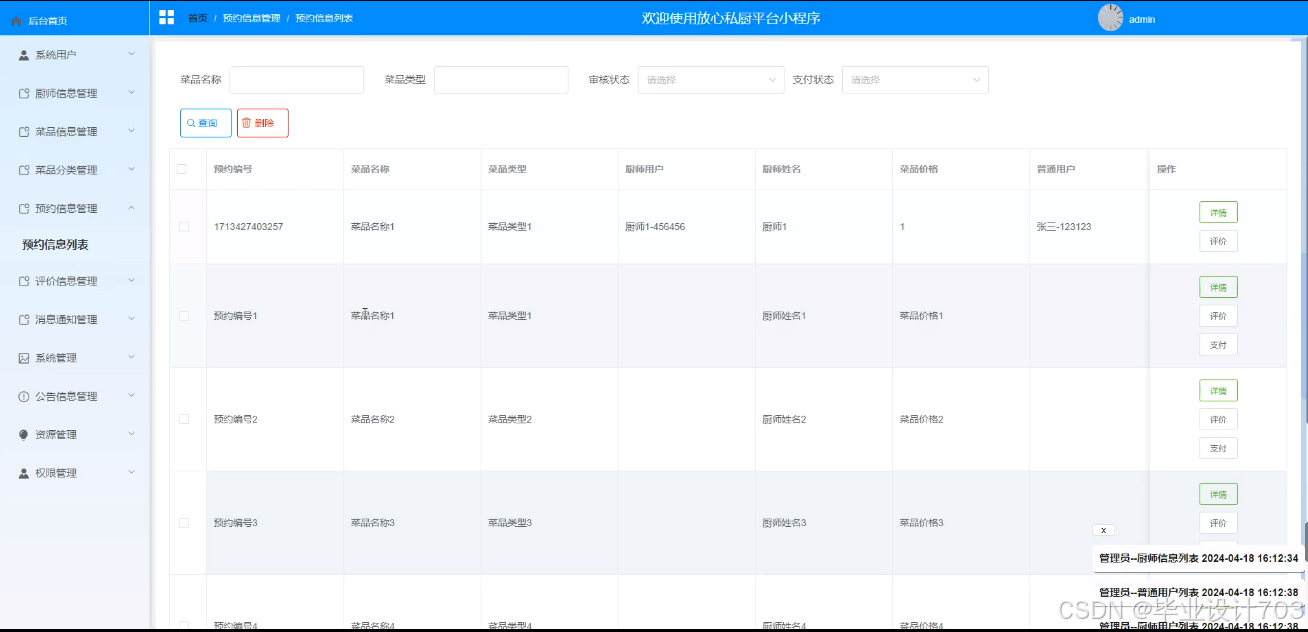The width and height of the screenshot is (1308, 632).
Task: Click the bulb icon beside 资源管理
Action: pos(24,434)
